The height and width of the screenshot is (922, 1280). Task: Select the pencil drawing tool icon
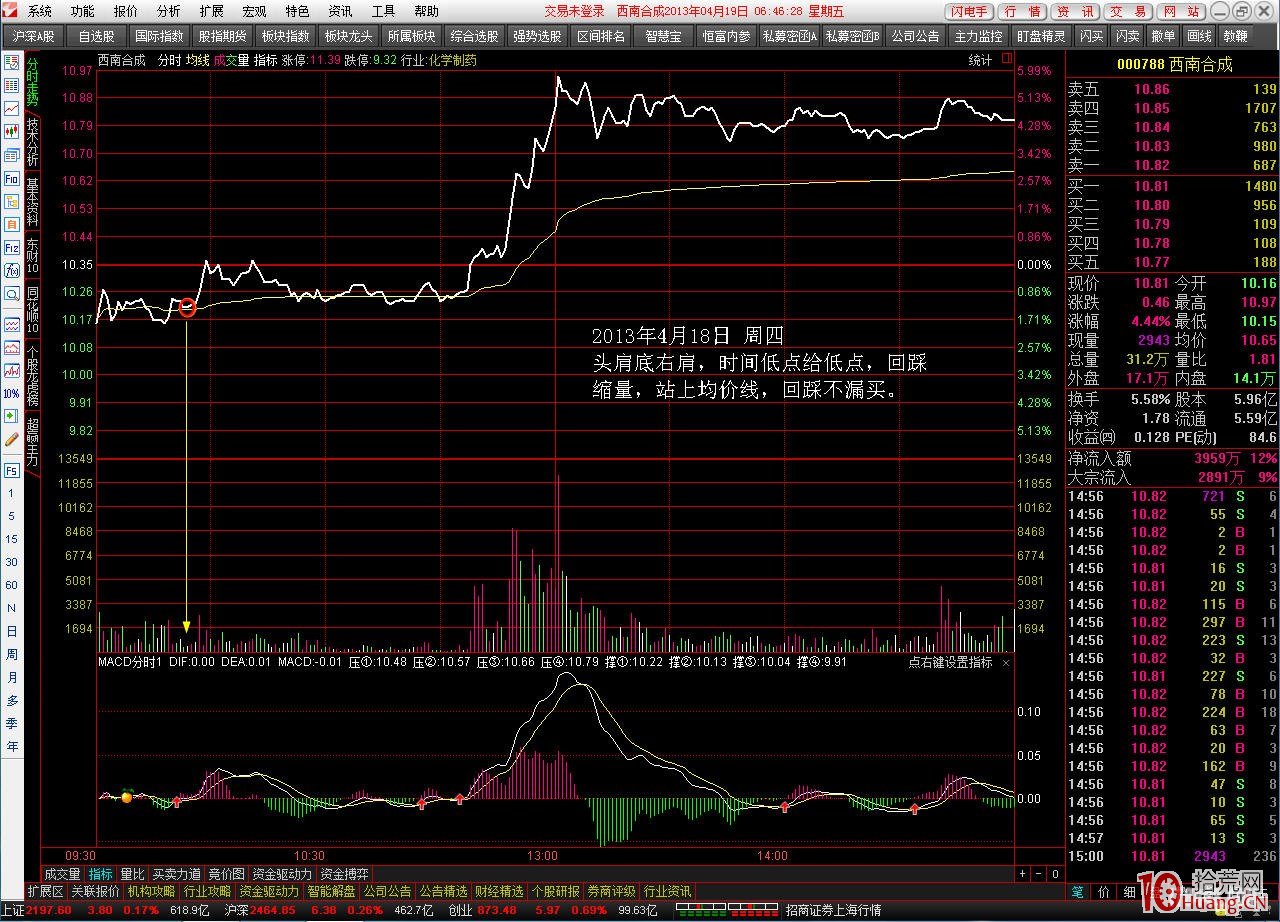pyautogui.click(x=12, y=439)
